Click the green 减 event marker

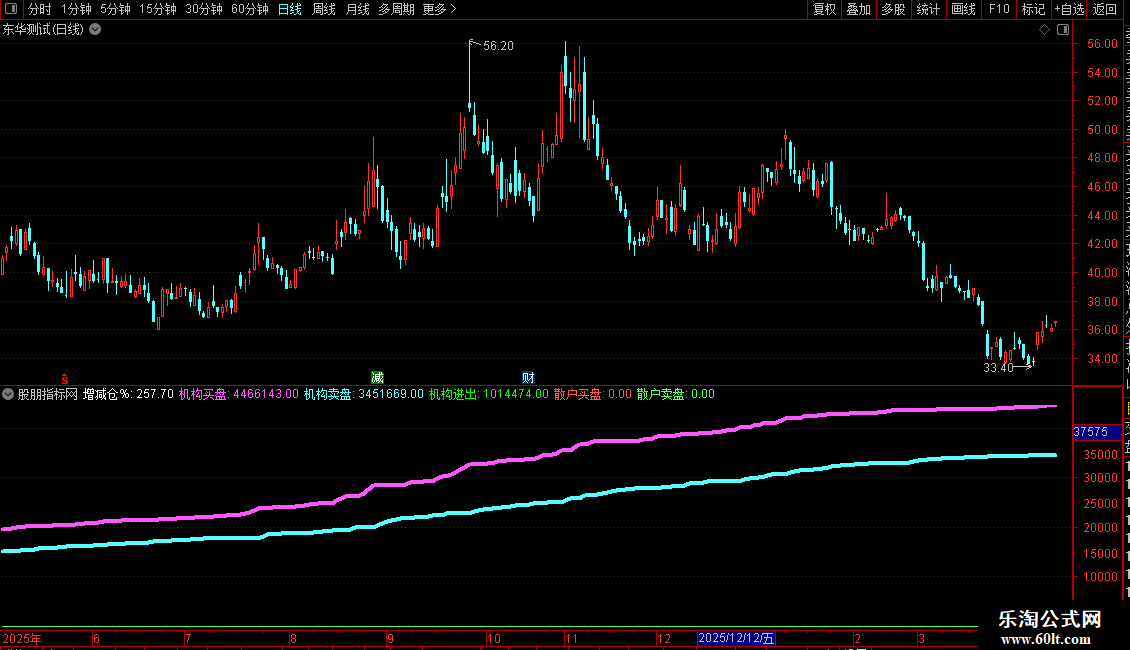tap(377, 378)
